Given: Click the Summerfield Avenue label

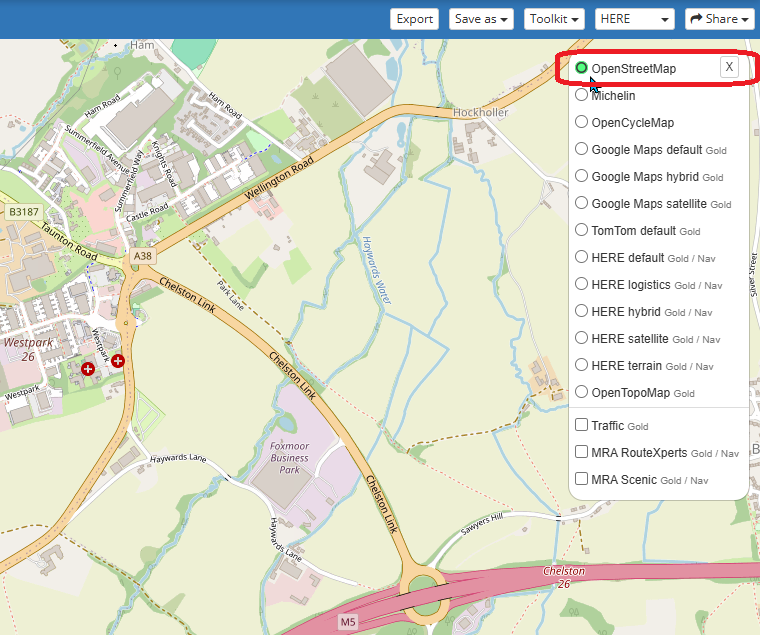Looking at the screenshot, I should point(97,148).
